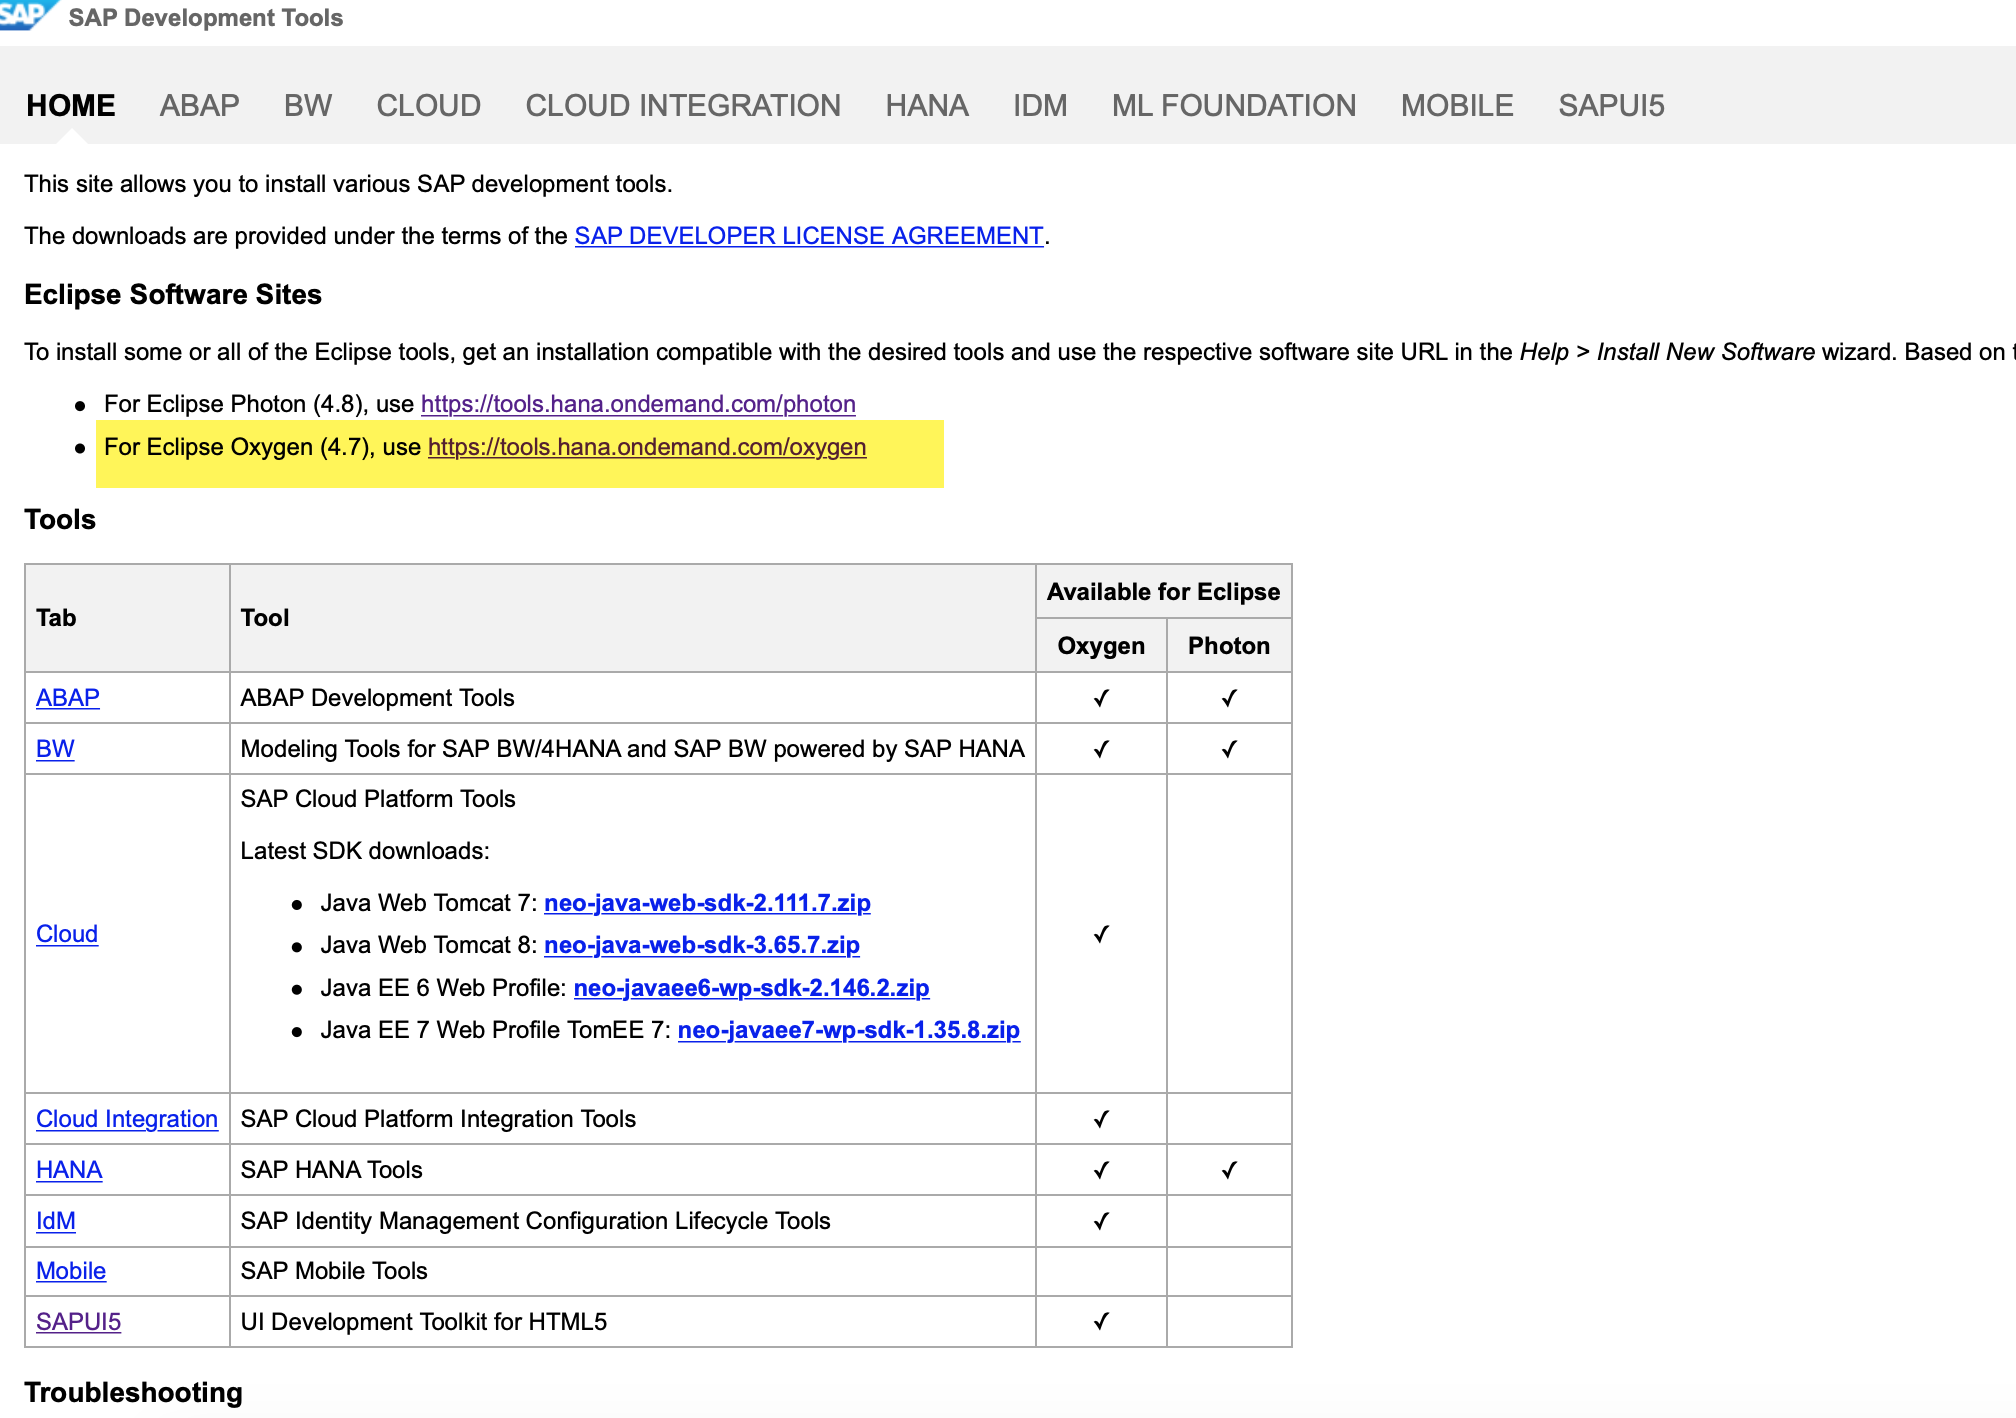The width and height of the screenshot is (2016, 1418).
Task: Open the HANA navigation tab
Action: [x=927, y=105]
